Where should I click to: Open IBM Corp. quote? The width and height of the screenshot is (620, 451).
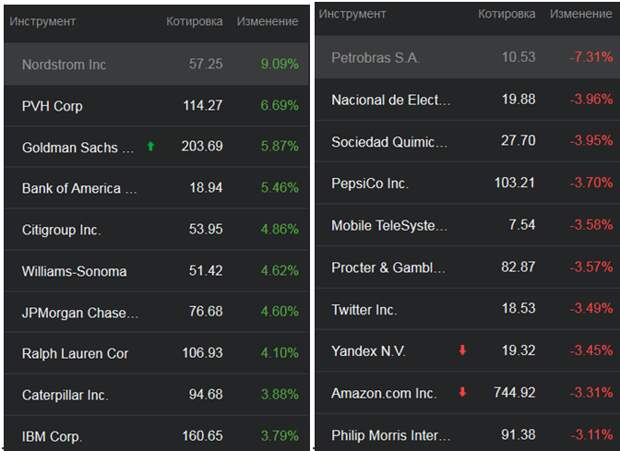point(157,436)
